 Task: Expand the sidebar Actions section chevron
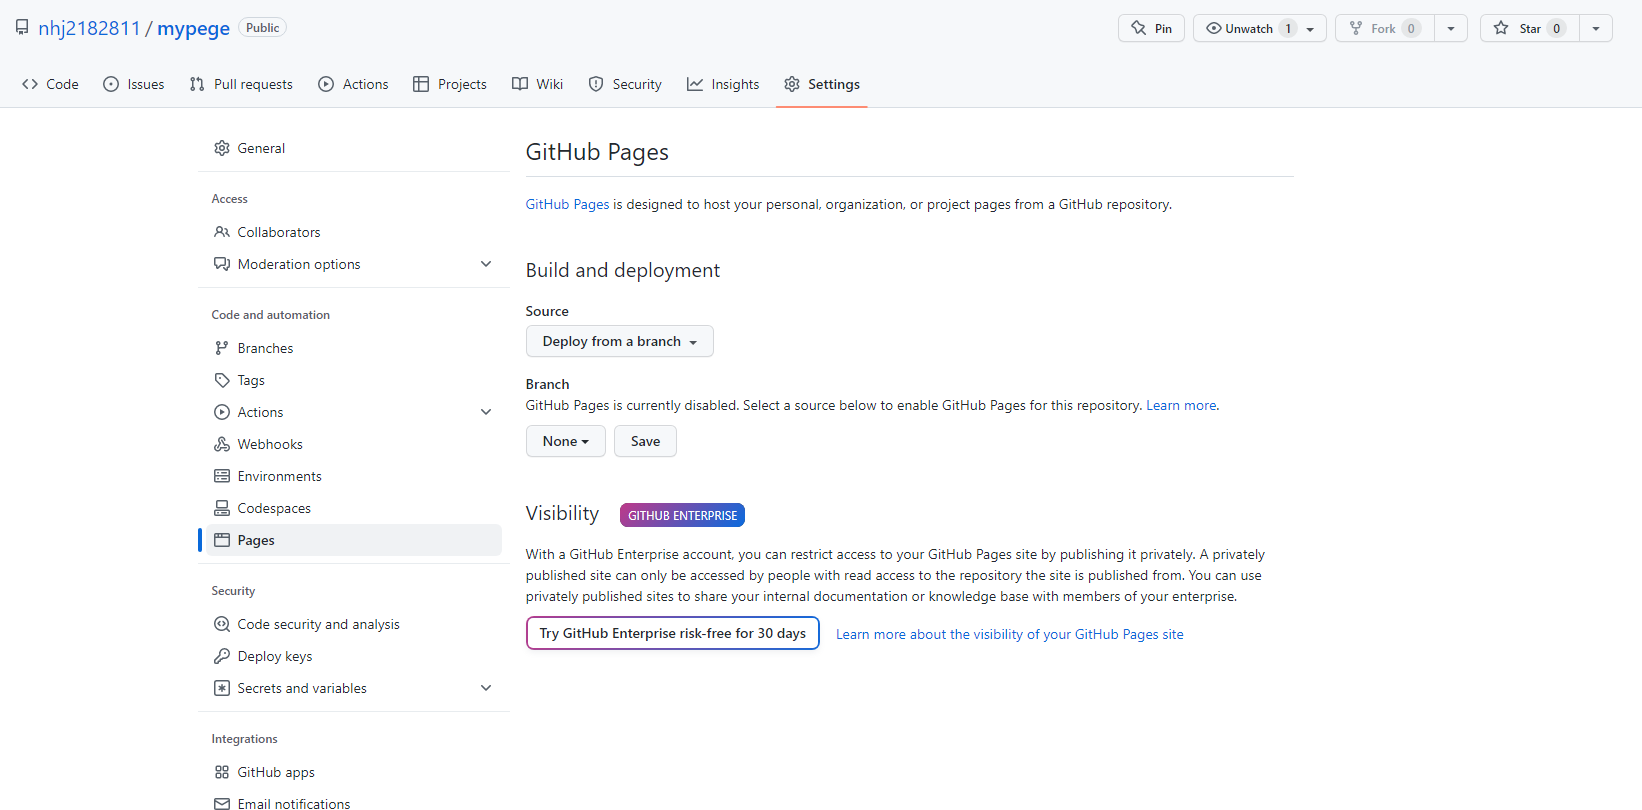(x=486, y=412)
